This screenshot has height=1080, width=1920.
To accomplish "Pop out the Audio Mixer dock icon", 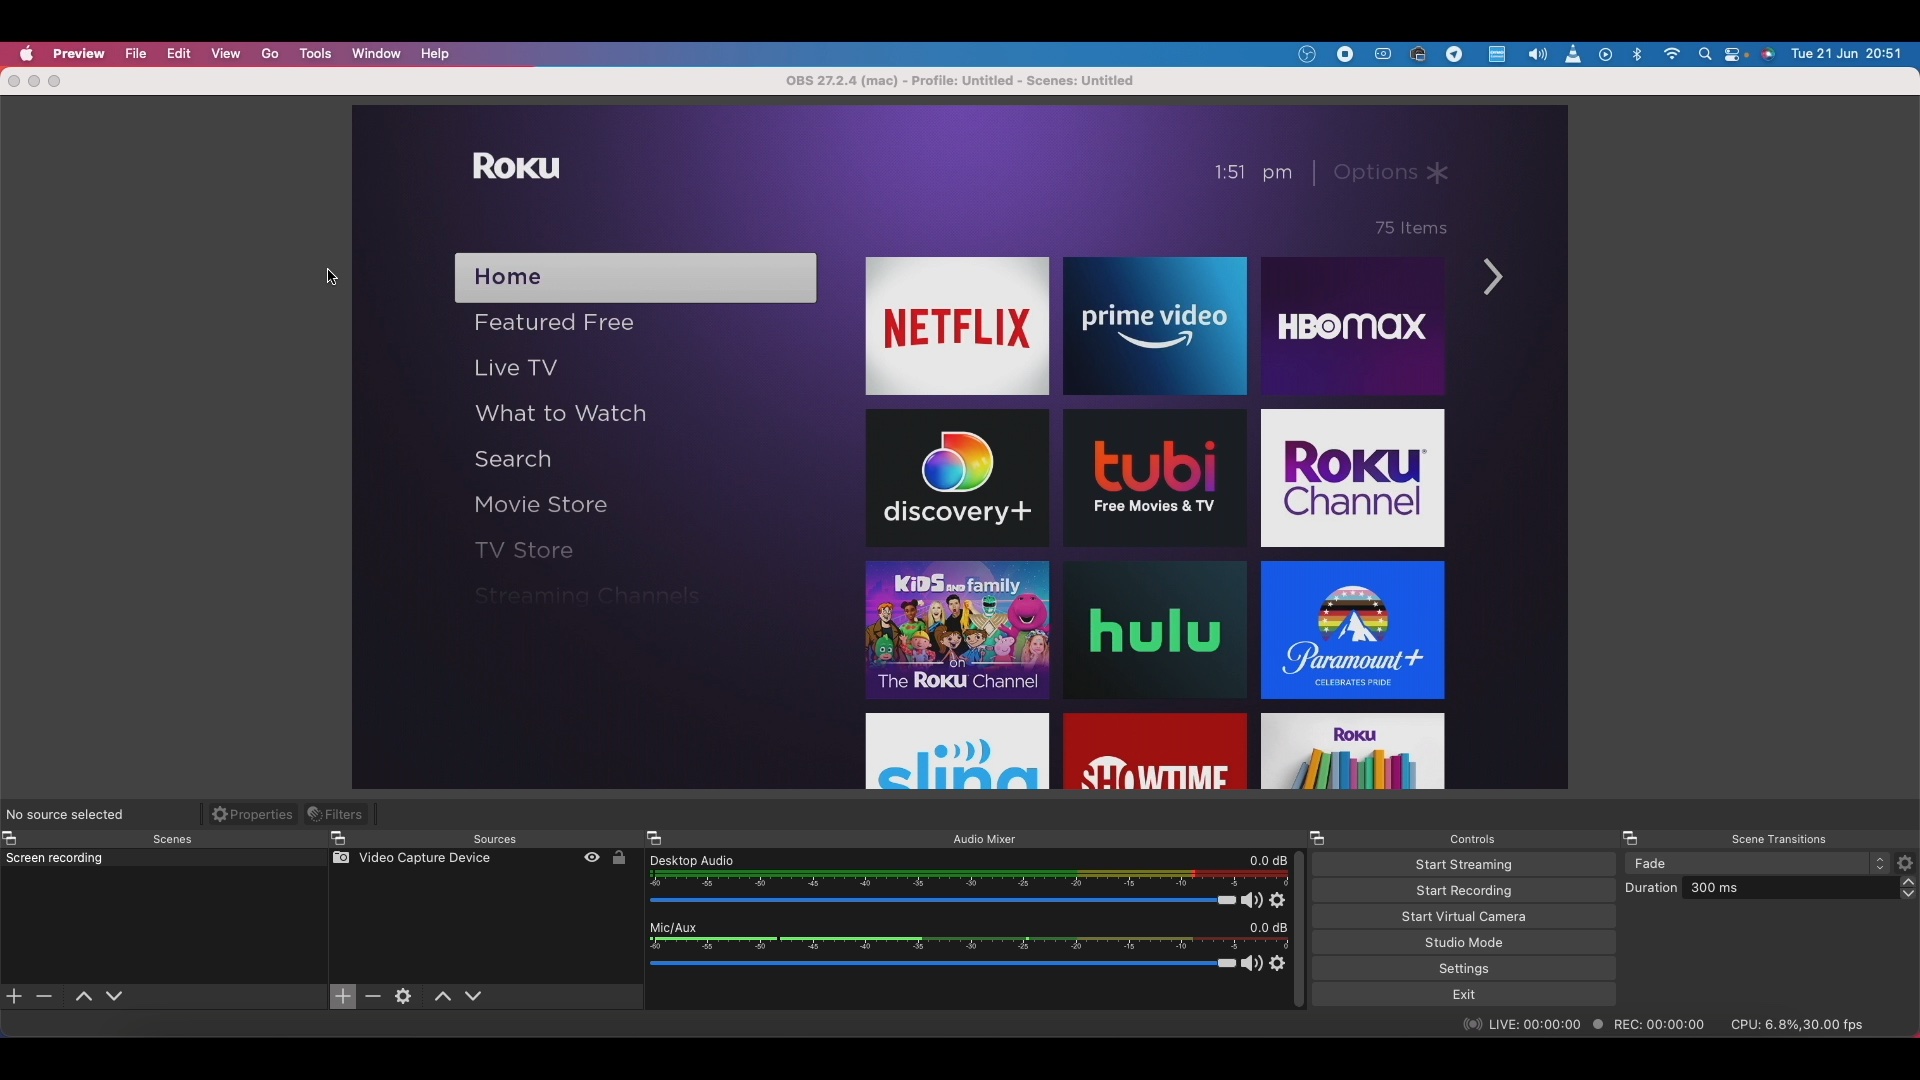I will click(x=656, y=839).
